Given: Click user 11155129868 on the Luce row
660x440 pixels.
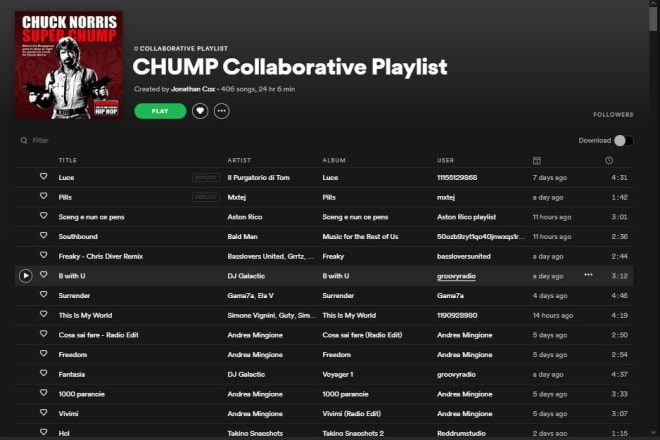Looking at the screenshot, I should coord(457,178).
